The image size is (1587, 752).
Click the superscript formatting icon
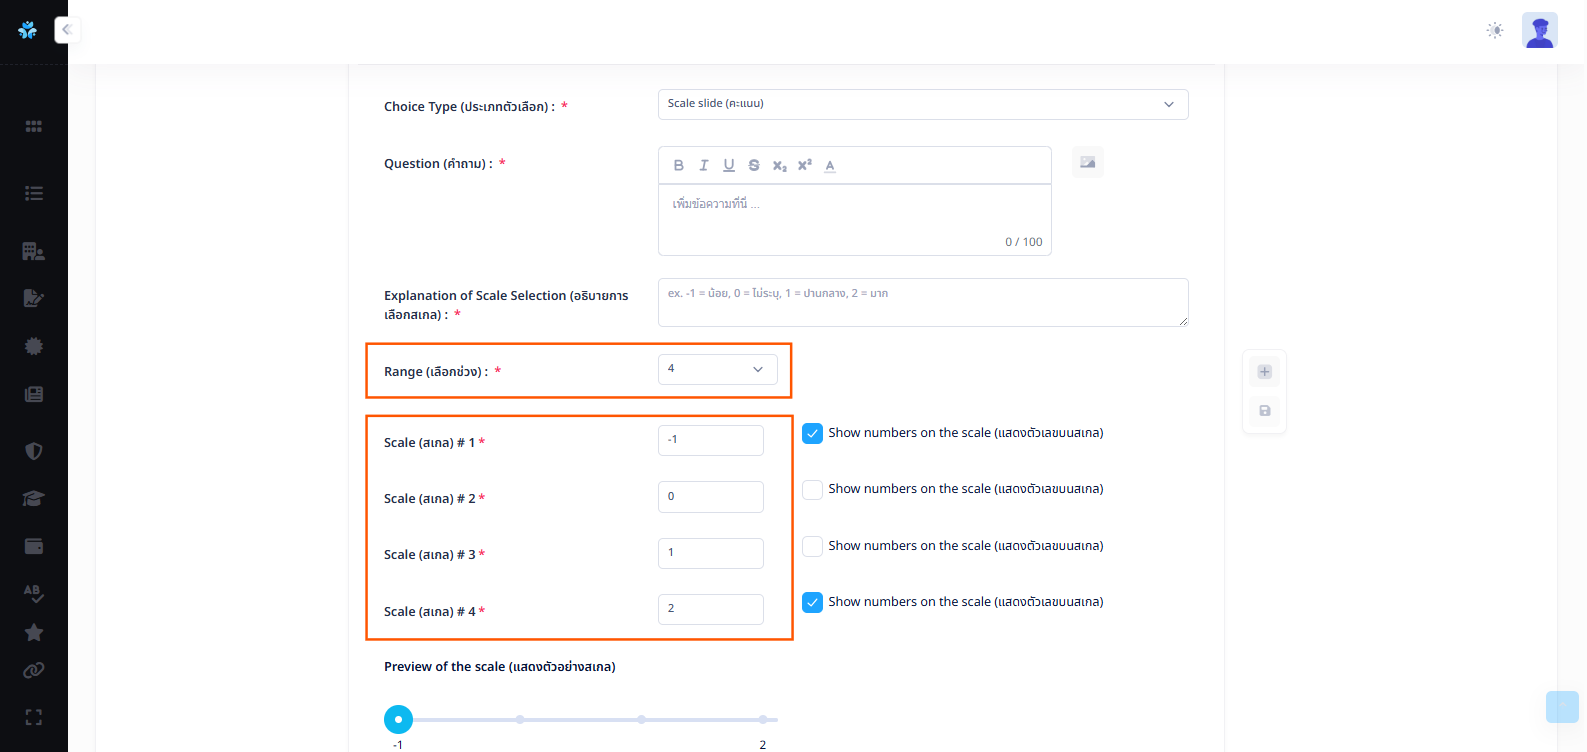pos(805,165)
